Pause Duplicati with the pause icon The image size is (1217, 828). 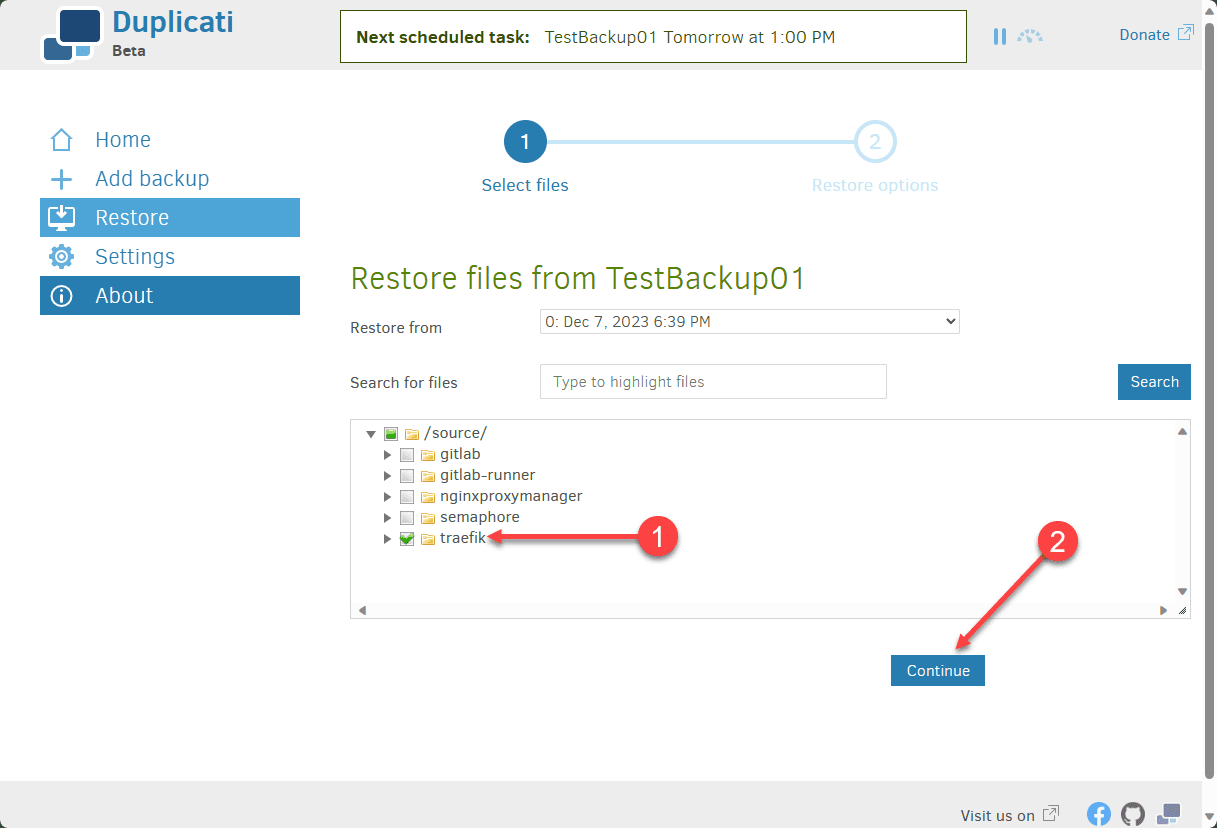pyautogui.click(x=999, y=36)
